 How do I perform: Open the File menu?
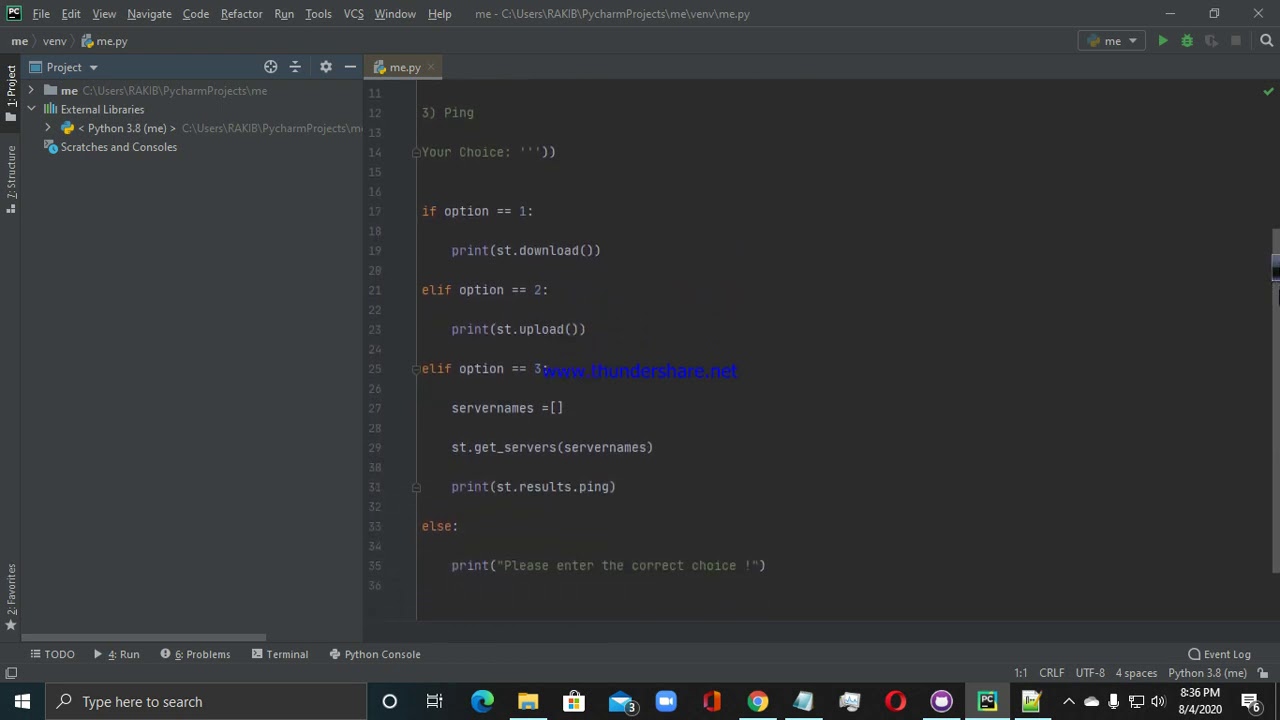[x=41, y=14]
